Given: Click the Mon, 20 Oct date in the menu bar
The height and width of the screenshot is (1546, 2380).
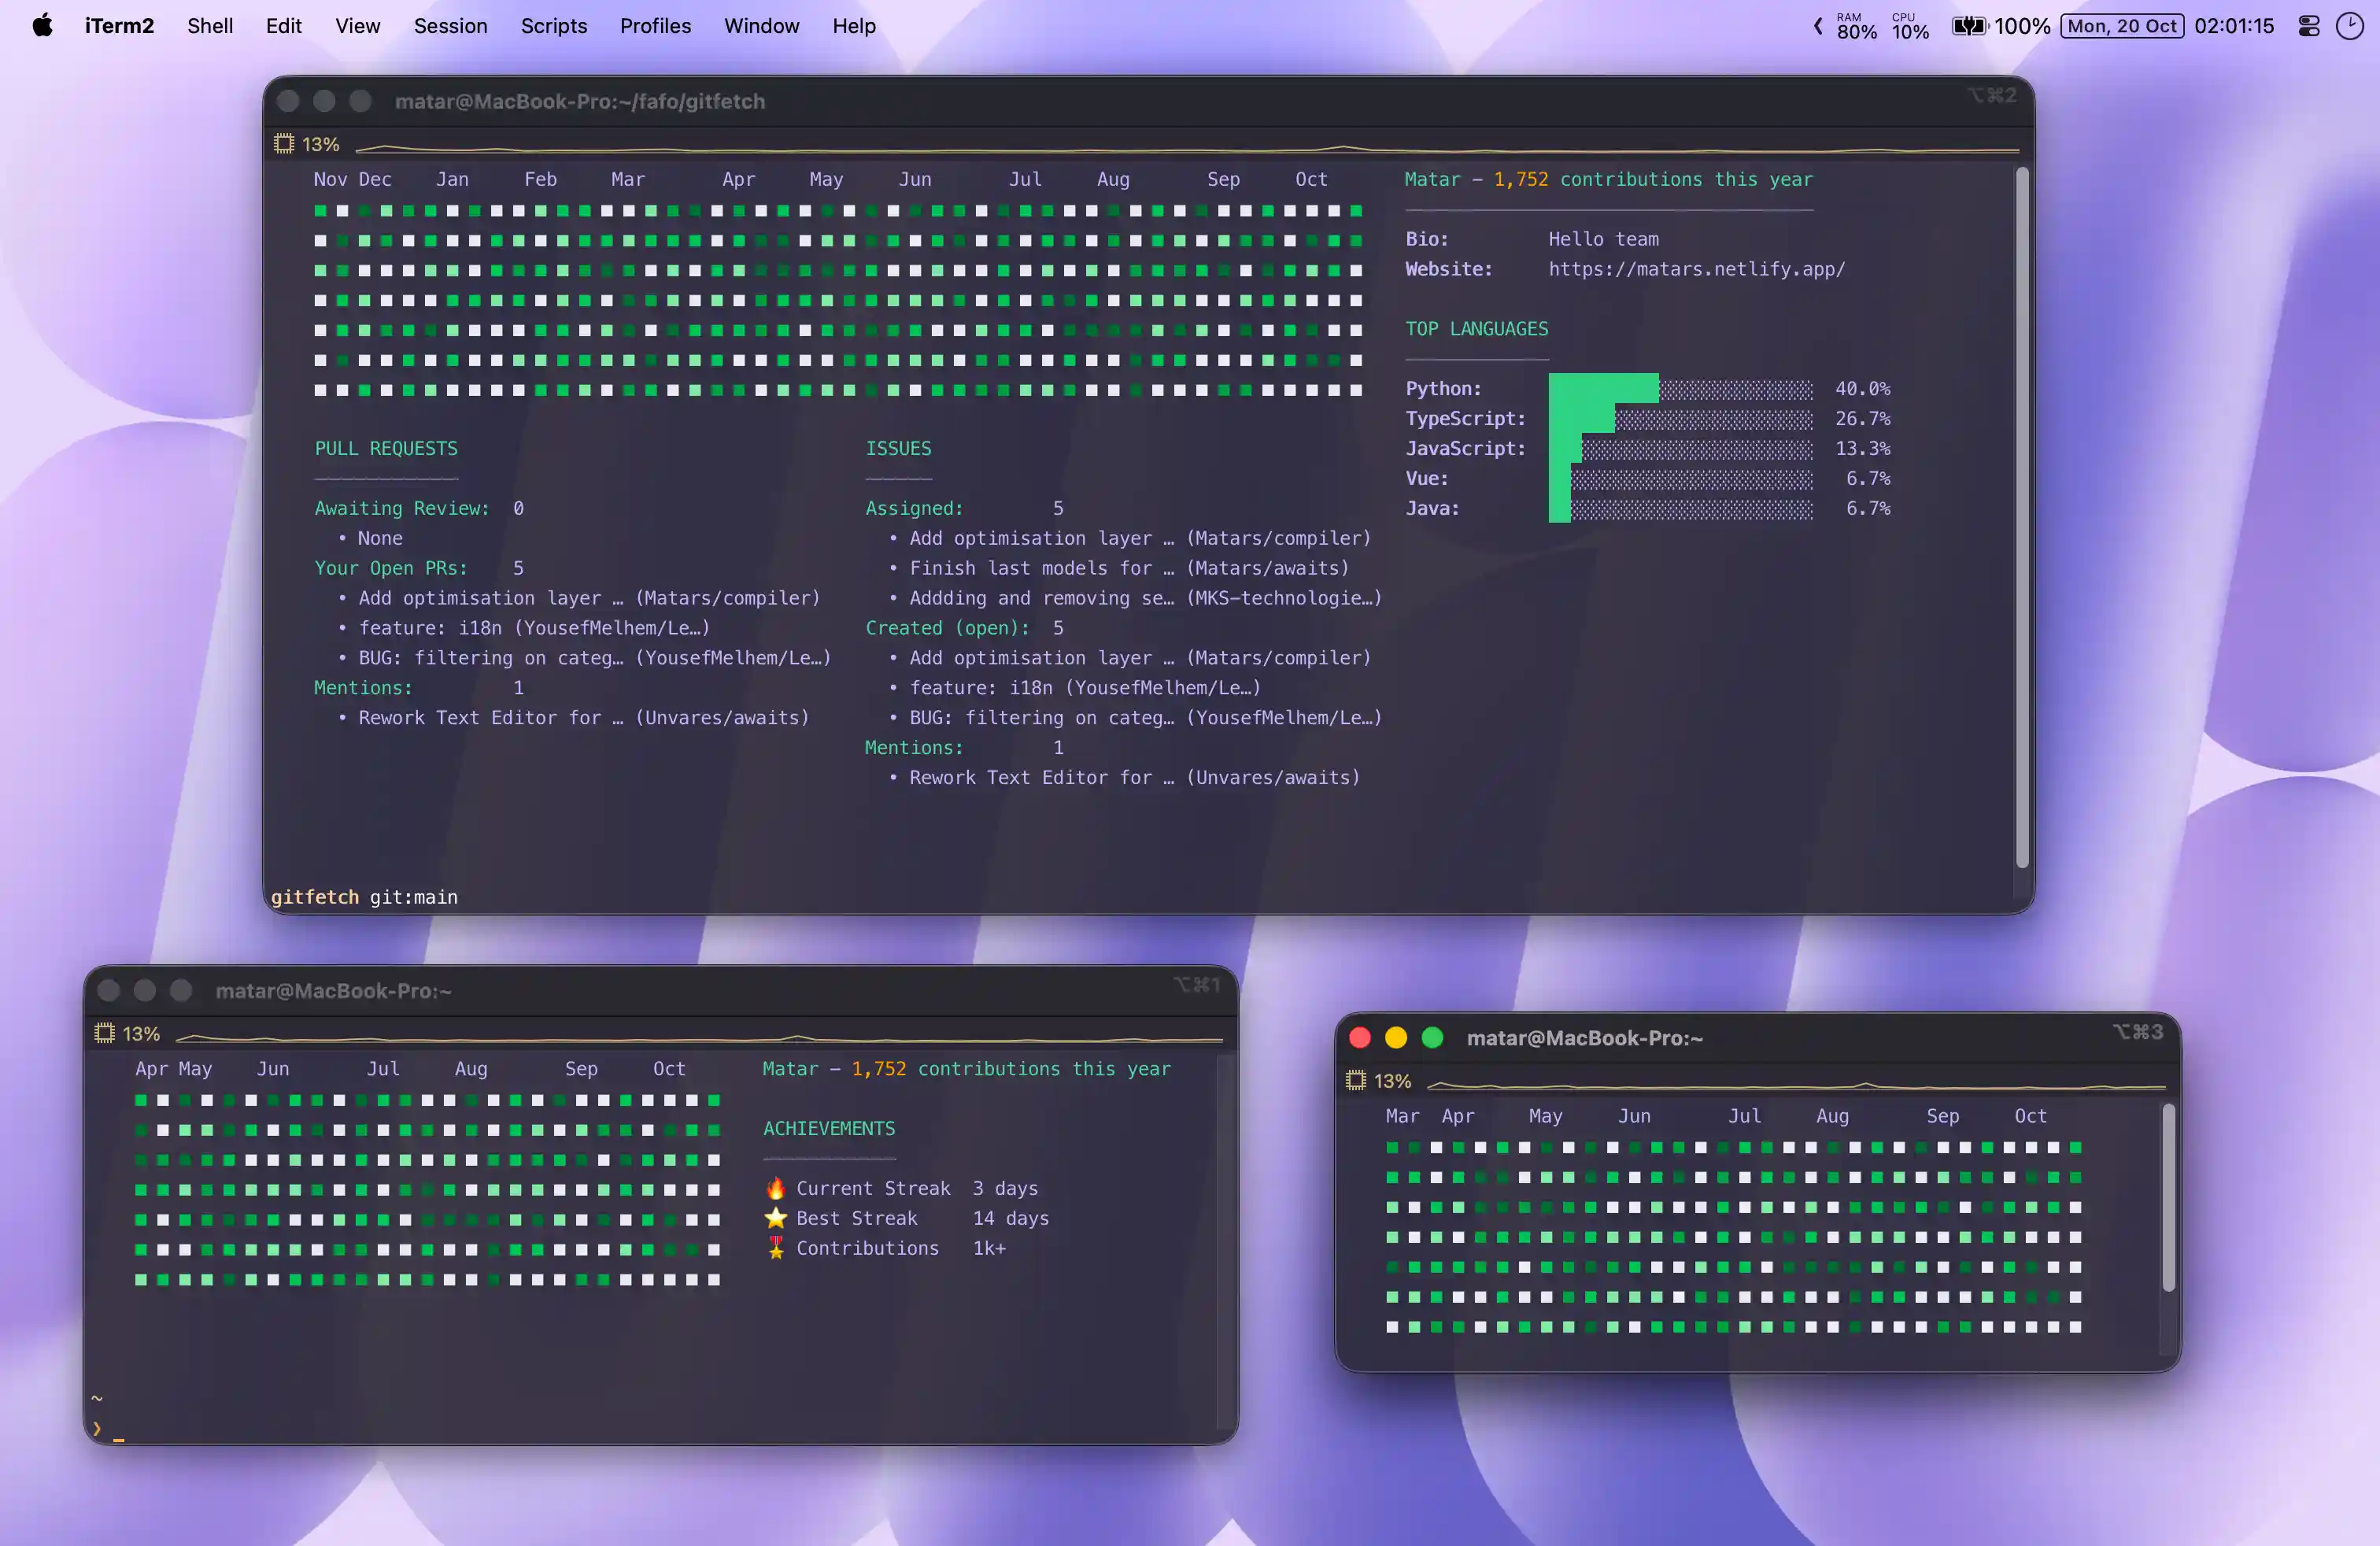Looking at the screenshot, I should 2122,25.
